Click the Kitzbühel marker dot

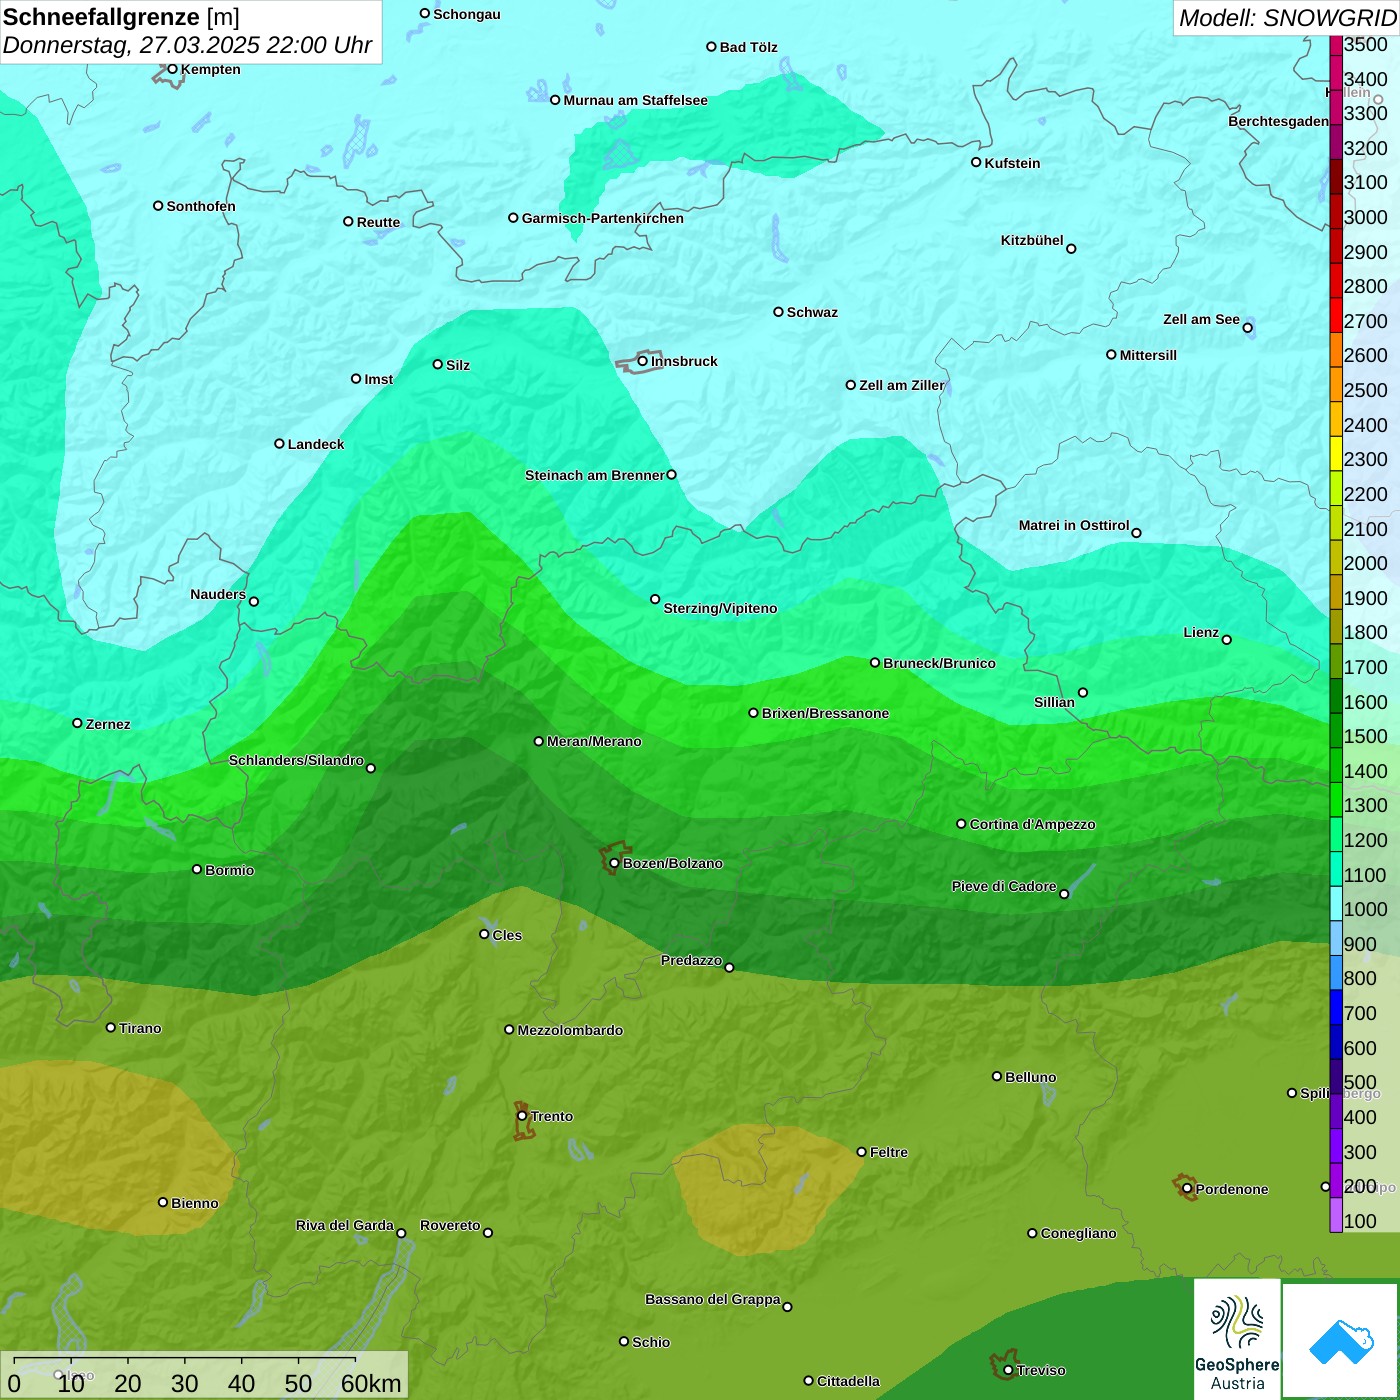tap(1071, 249)
